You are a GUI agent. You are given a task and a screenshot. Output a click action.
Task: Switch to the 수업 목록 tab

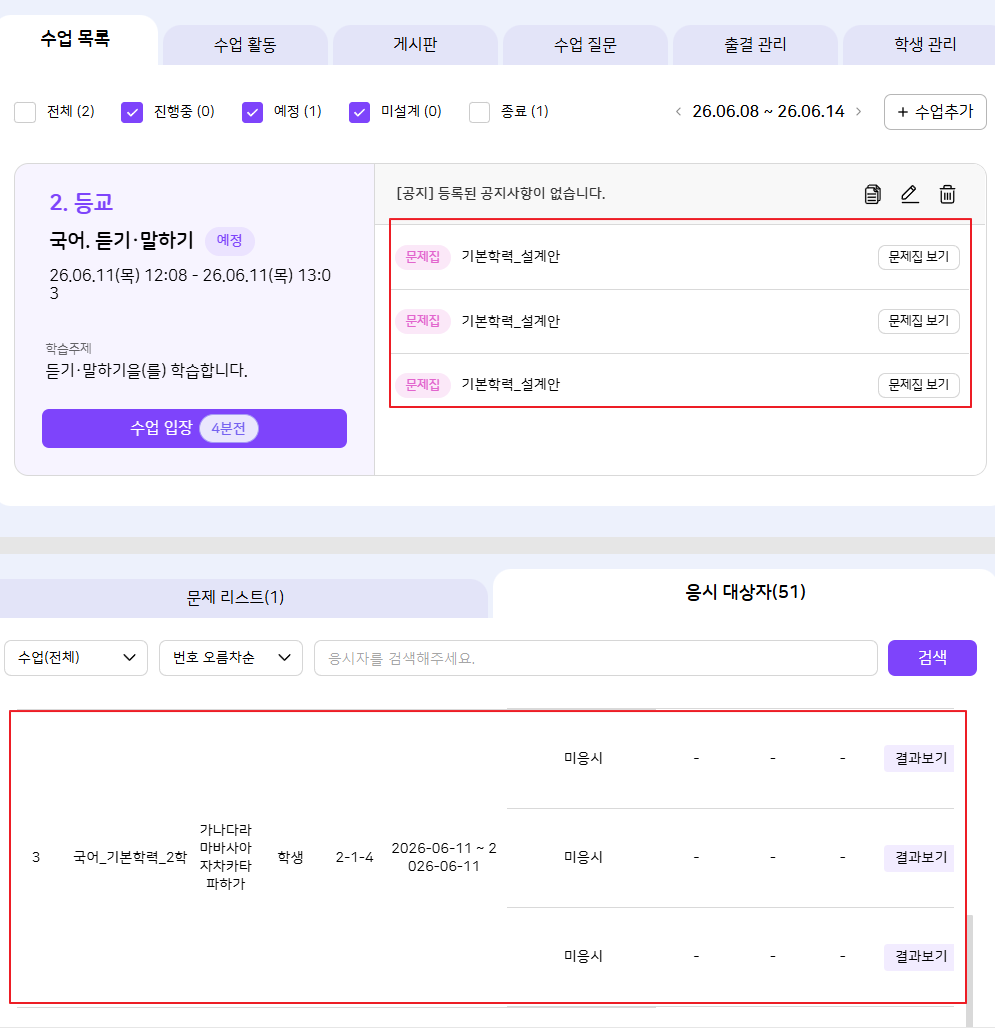(x=75, y=38)
